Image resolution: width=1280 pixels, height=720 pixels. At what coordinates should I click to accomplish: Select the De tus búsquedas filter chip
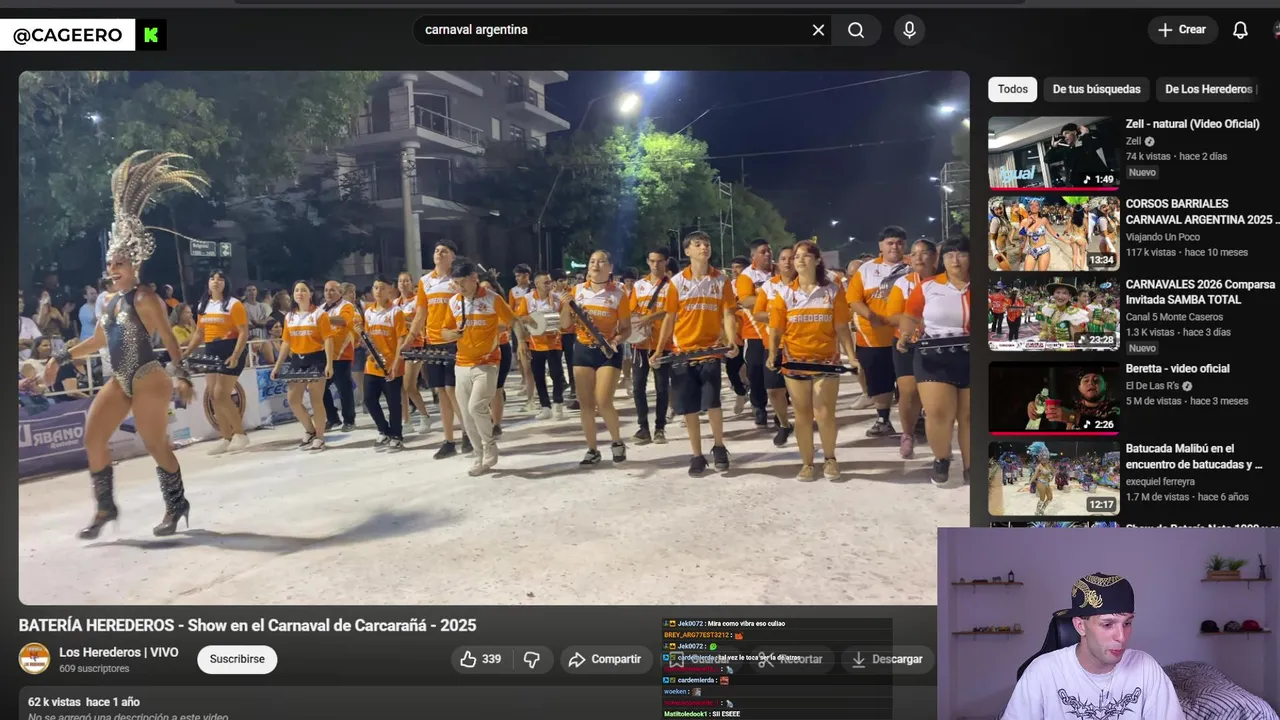1096,89
